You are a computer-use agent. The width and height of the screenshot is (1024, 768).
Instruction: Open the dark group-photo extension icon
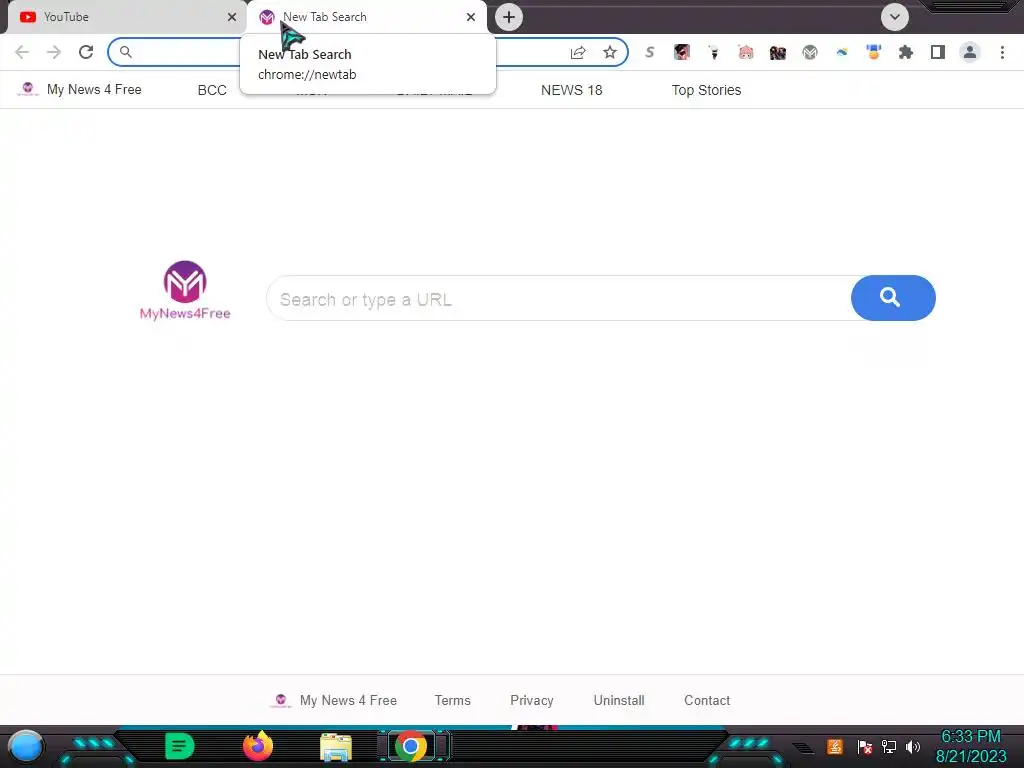click(x=778, y=52)
